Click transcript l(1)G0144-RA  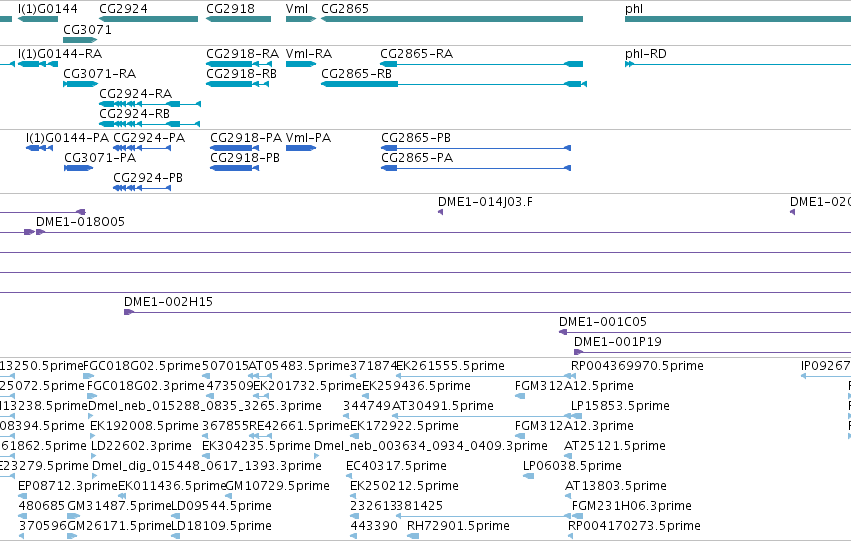pos(37,64)
